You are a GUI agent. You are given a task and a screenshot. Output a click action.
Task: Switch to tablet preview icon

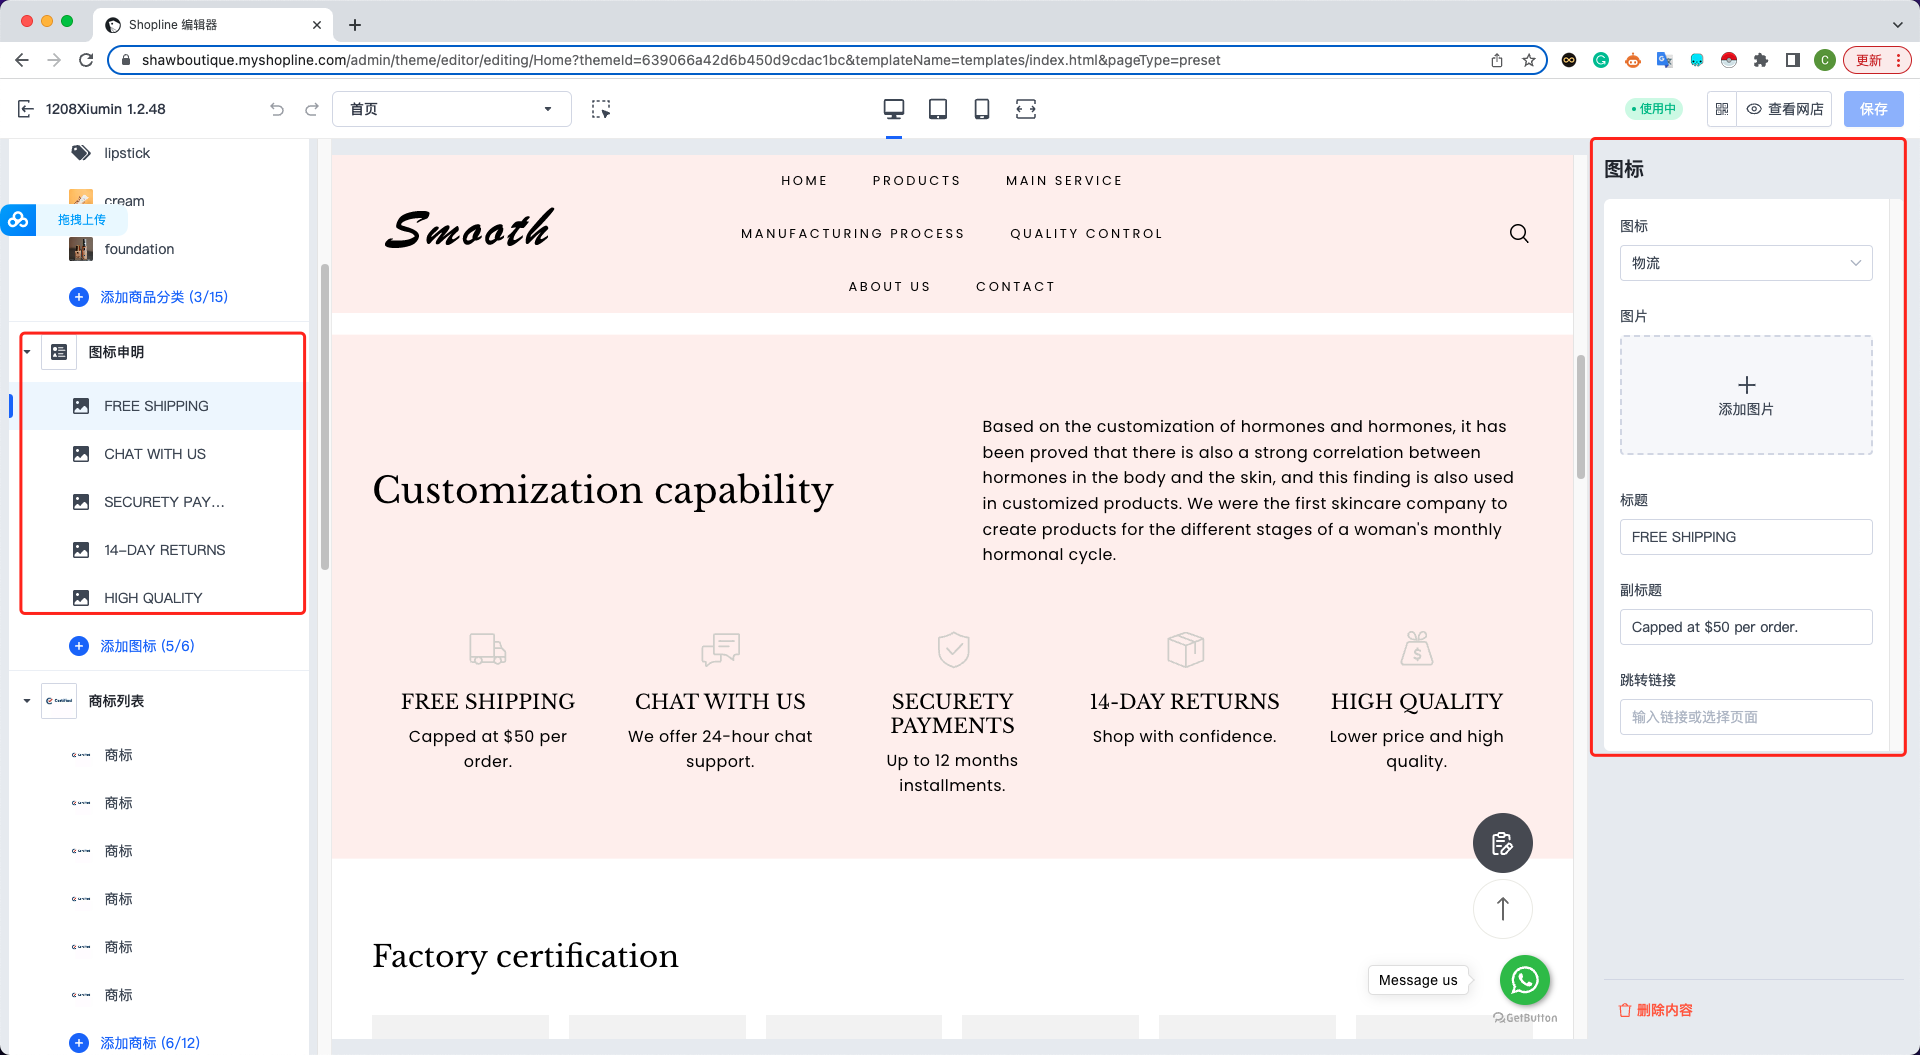point(937,109)
